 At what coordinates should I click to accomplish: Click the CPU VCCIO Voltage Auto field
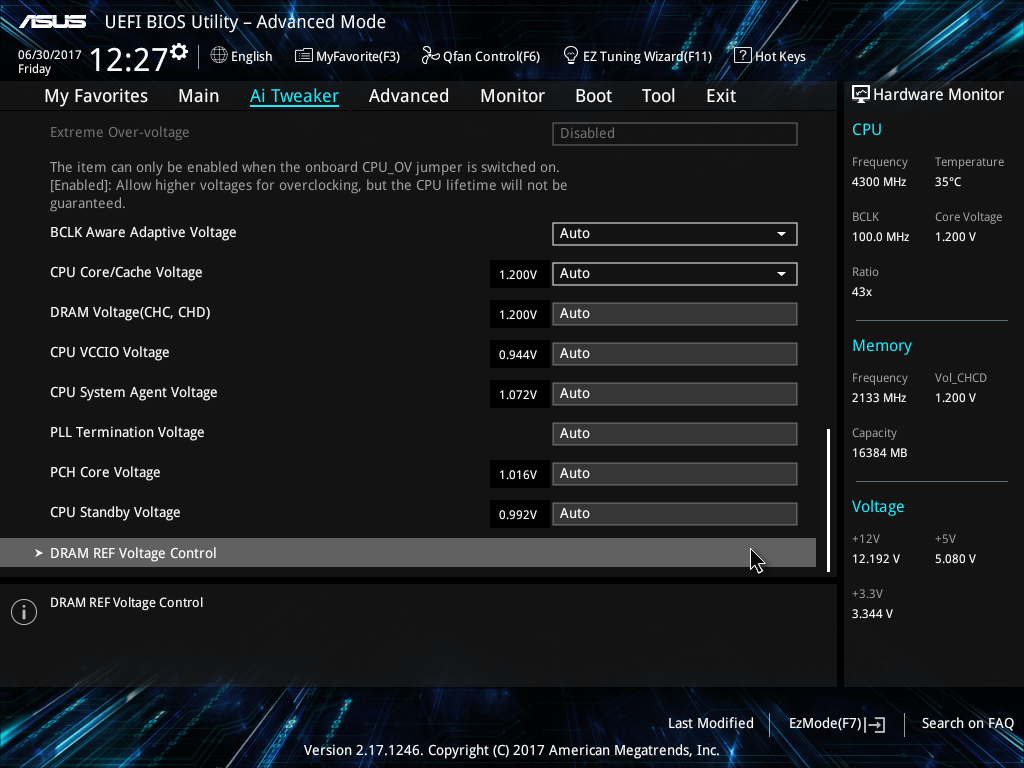(675, 353)
